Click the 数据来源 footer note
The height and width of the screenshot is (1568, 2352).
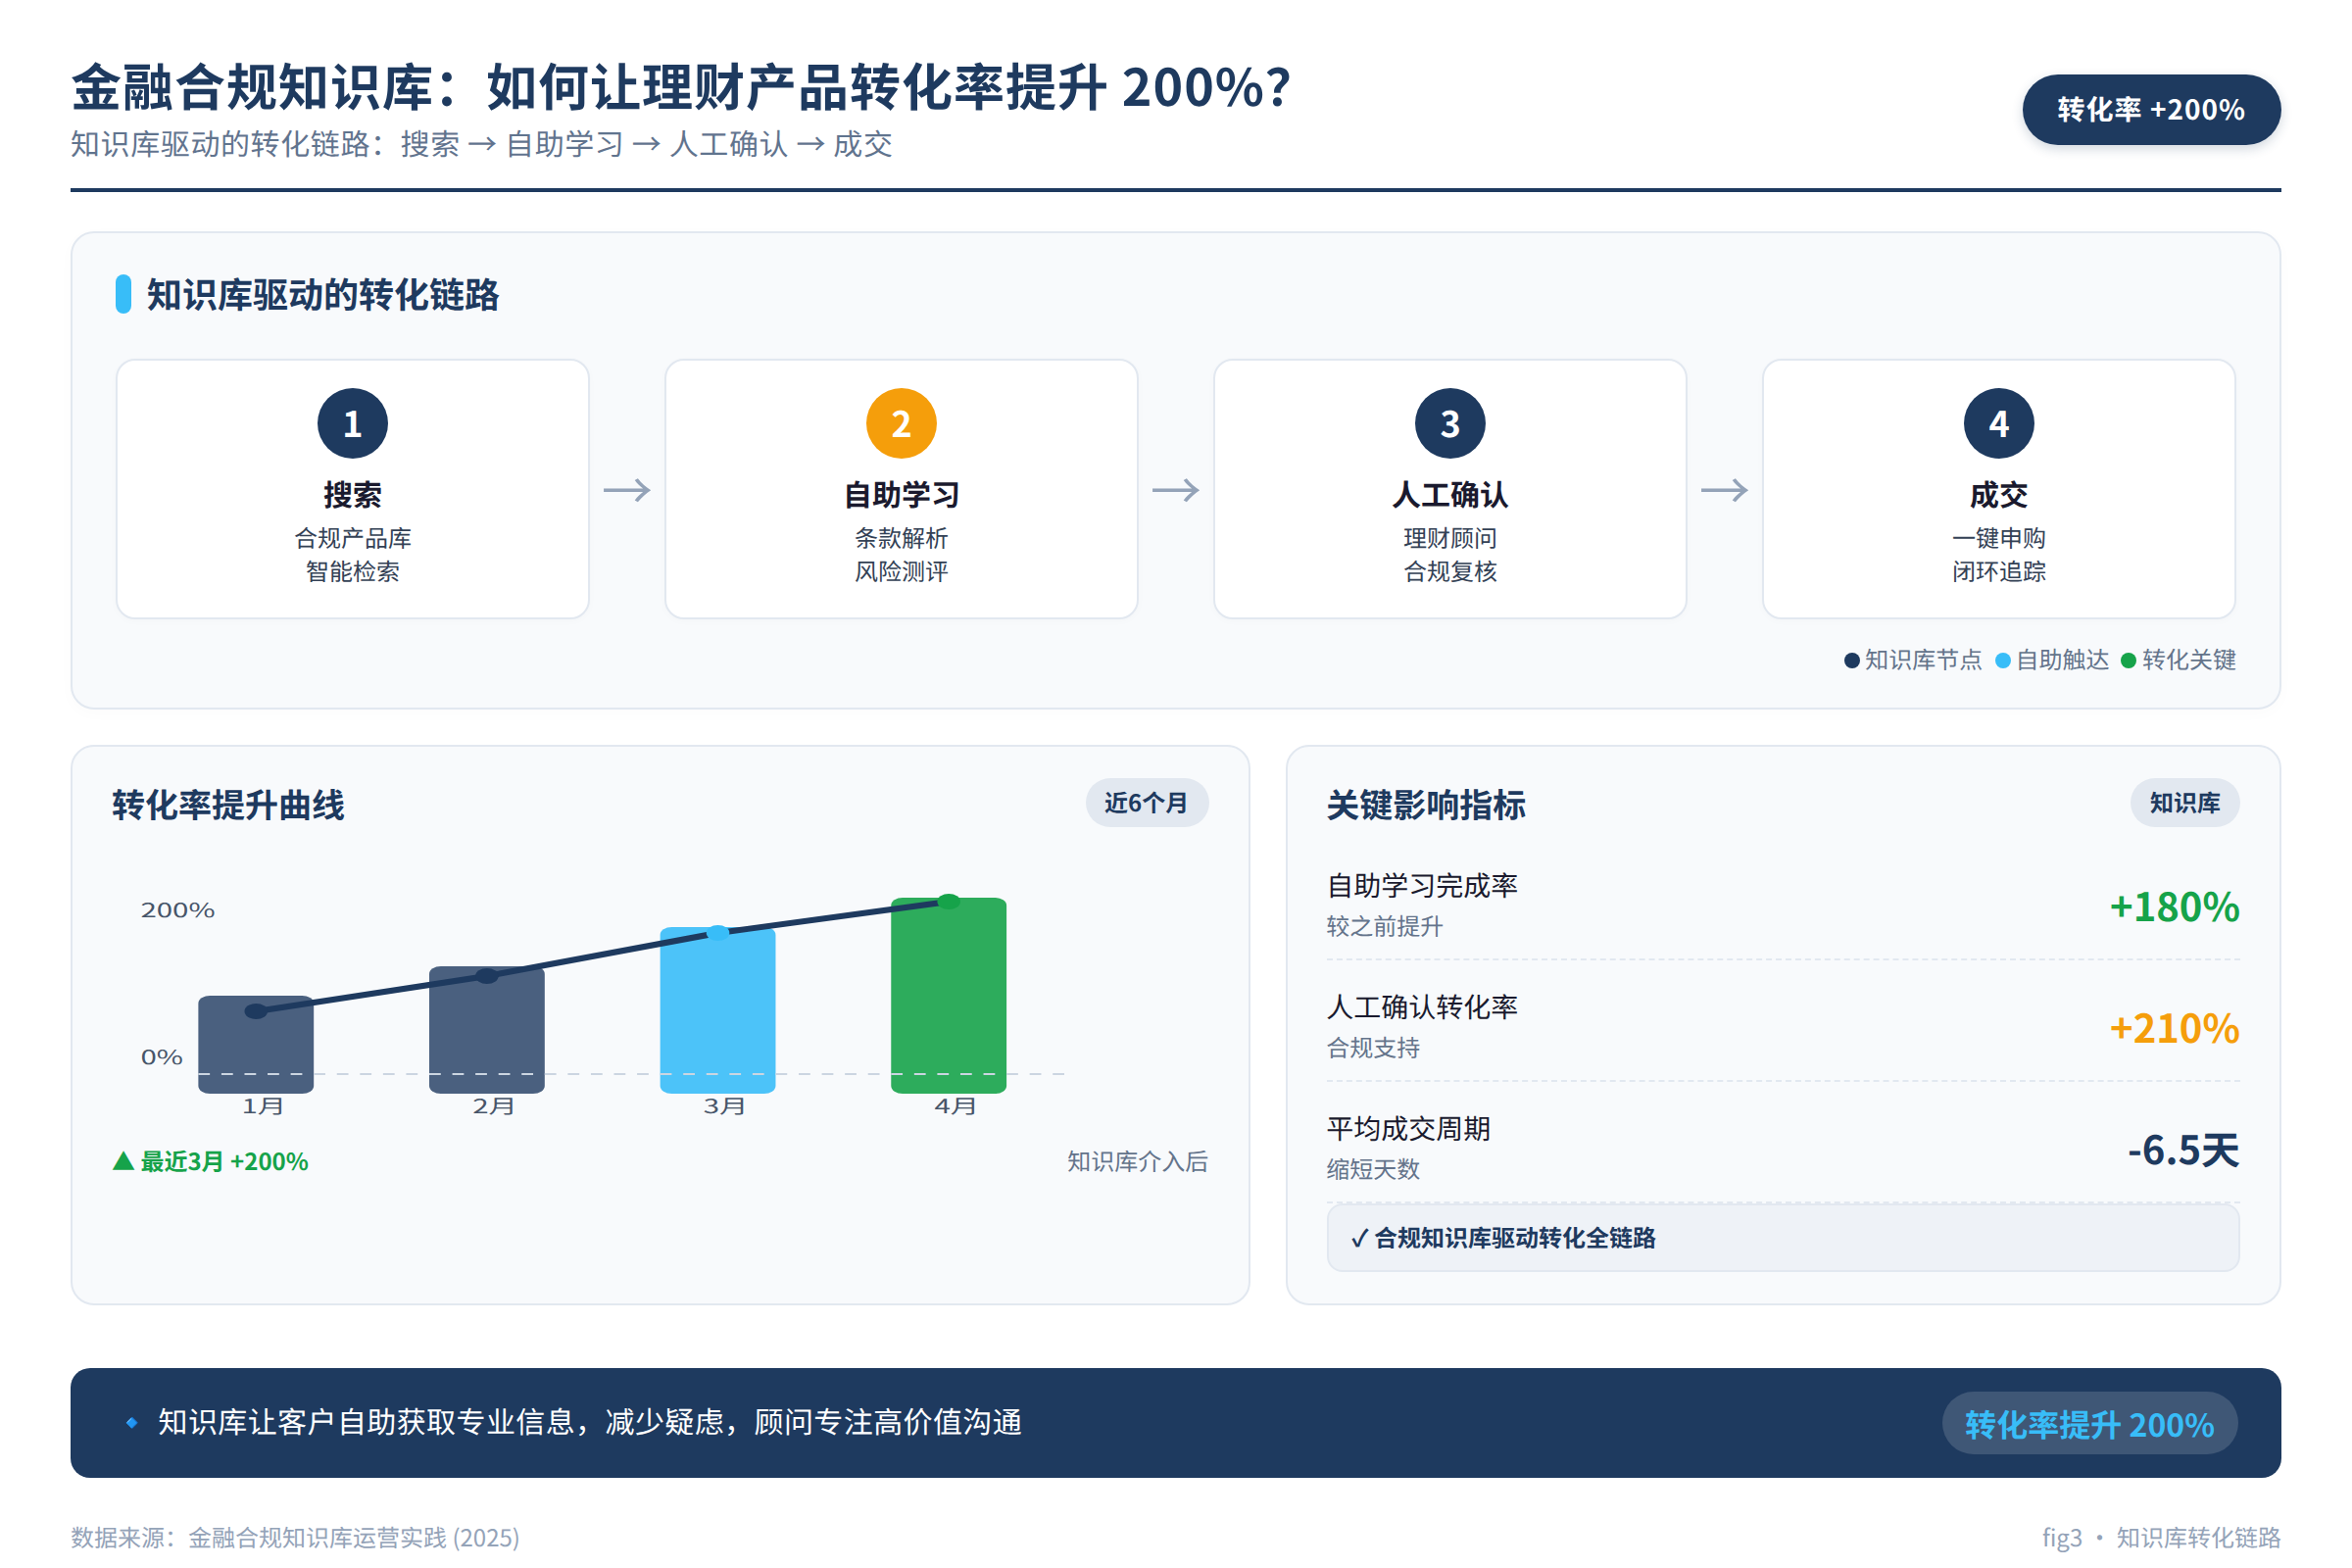click(x=295, y=1538)
